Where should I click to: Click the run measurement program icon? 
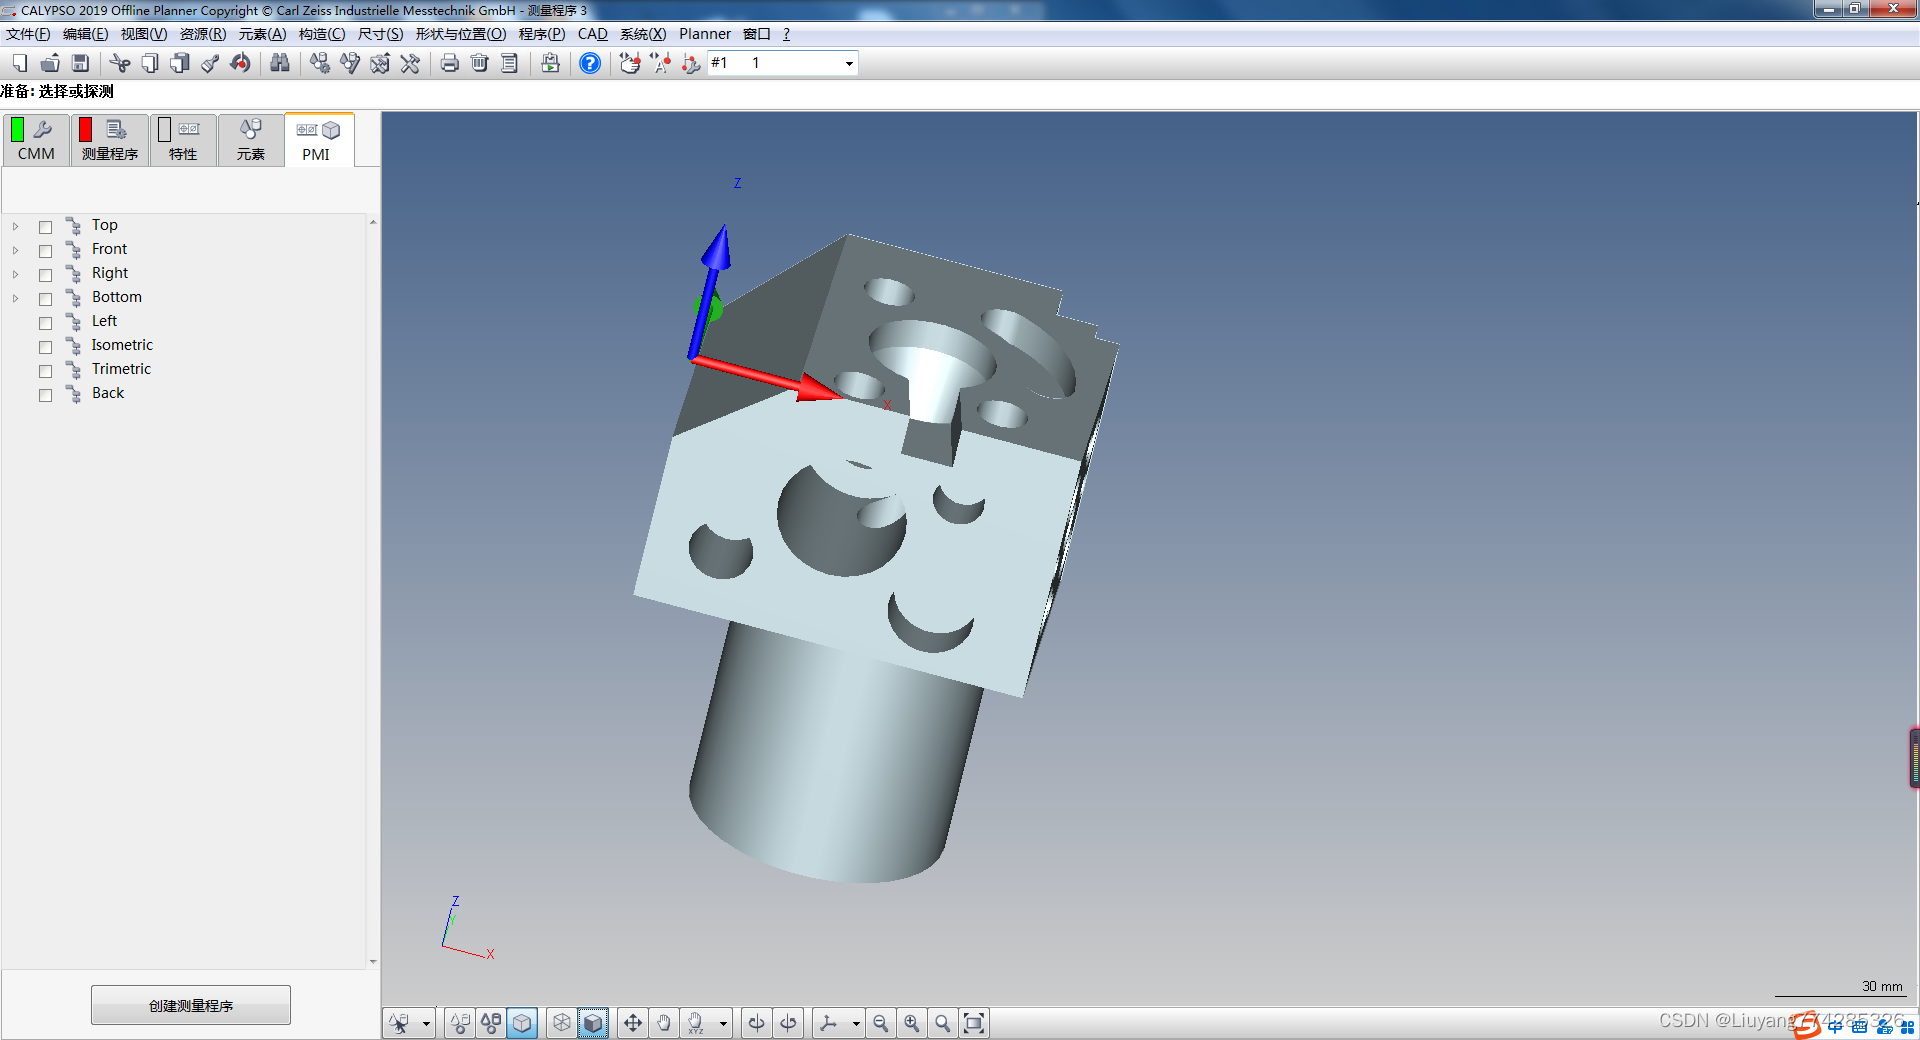click(x=550, y=63)
